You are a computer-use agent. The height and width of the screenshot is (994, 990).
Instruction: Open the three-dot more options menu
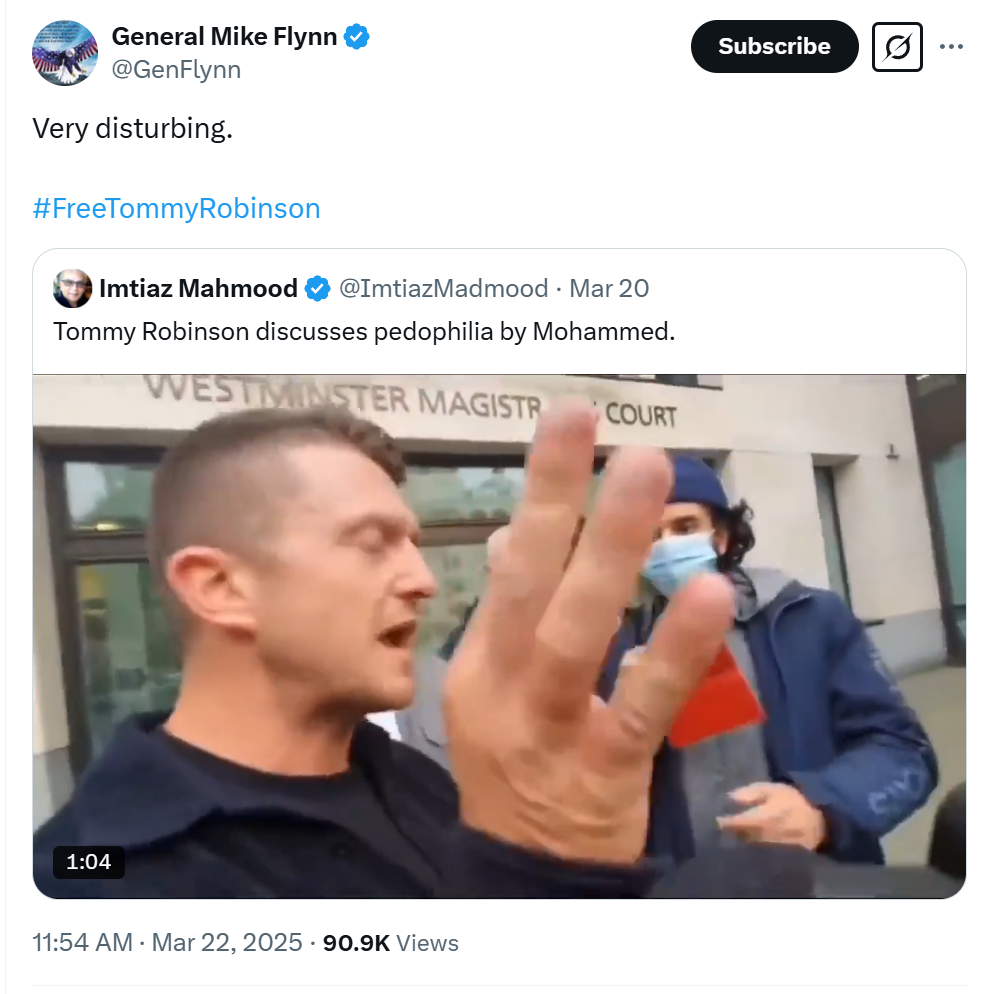[951, 46]
